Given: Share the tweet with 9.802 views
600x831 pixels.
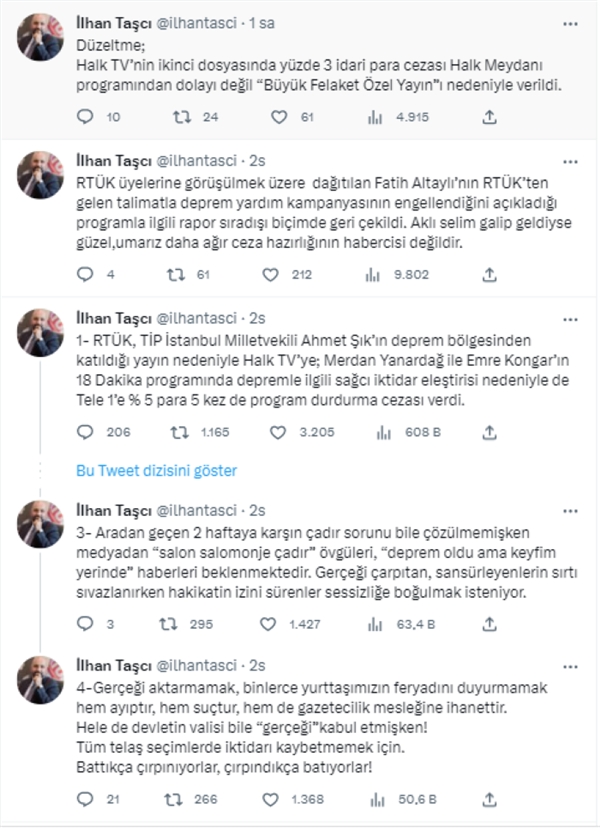Looking at the screenshot, I should pyautogui.click(x=489, y=275).
